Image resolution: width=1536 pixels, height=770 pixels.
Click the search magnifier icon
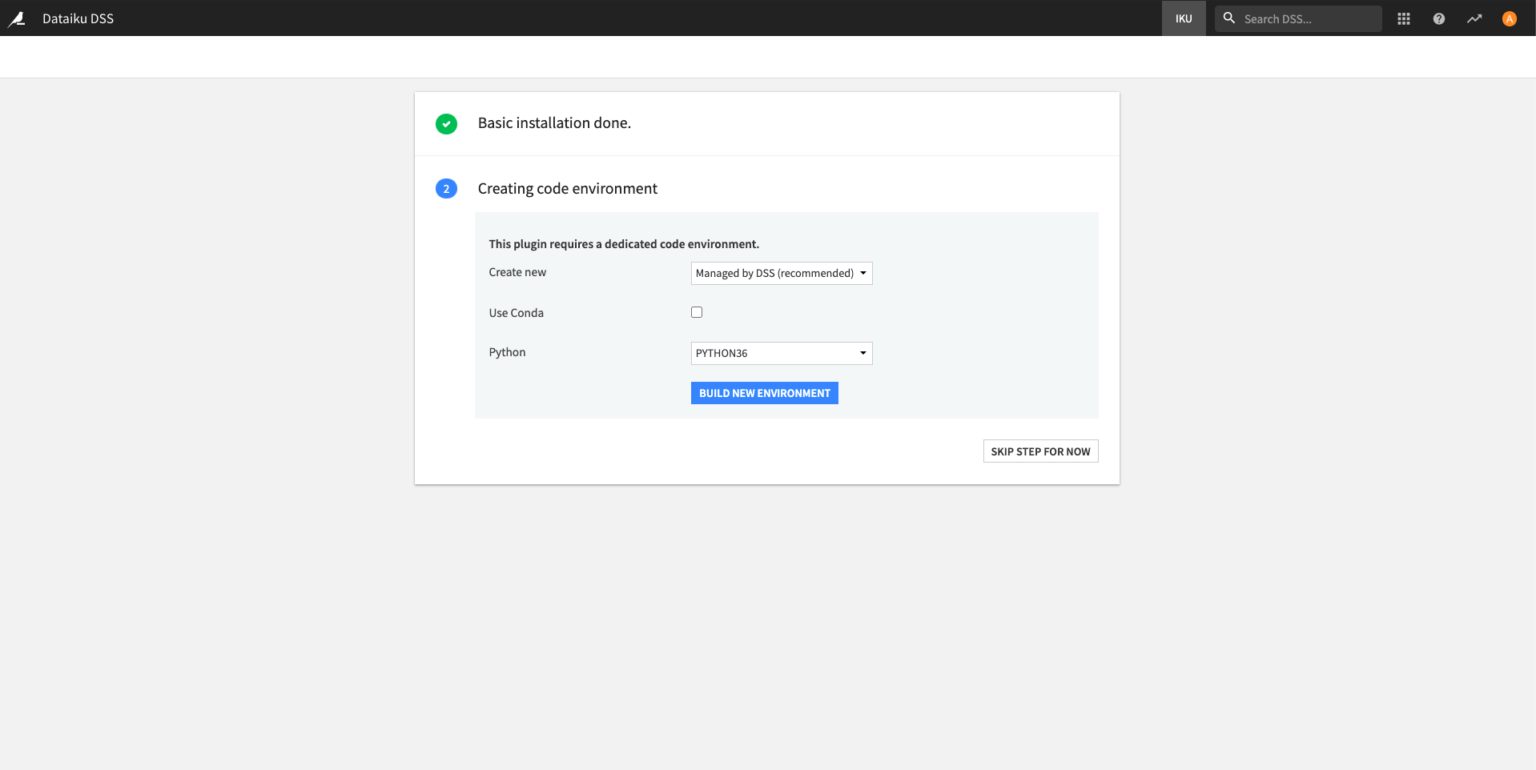(1229, 17)
